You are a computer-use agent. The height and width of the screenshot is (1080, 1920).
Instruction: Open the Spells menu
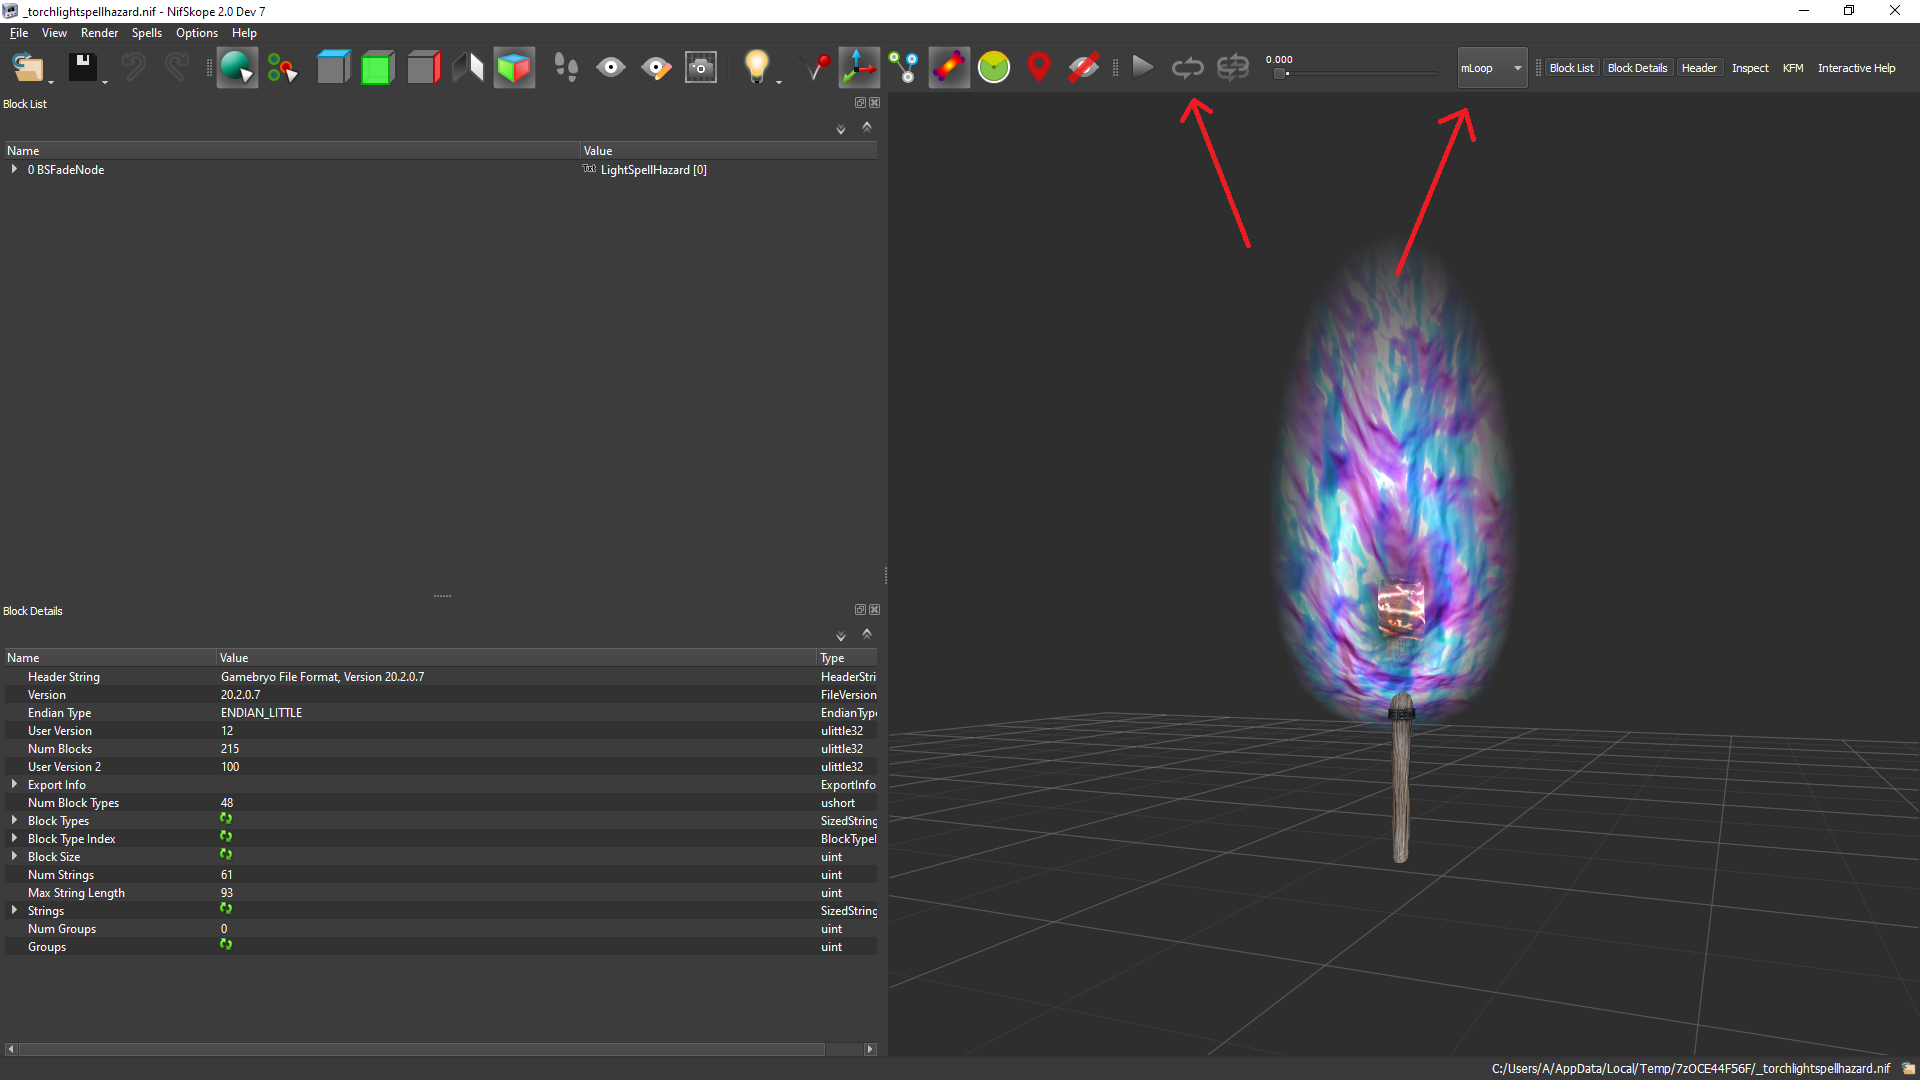tap(146, 33)
